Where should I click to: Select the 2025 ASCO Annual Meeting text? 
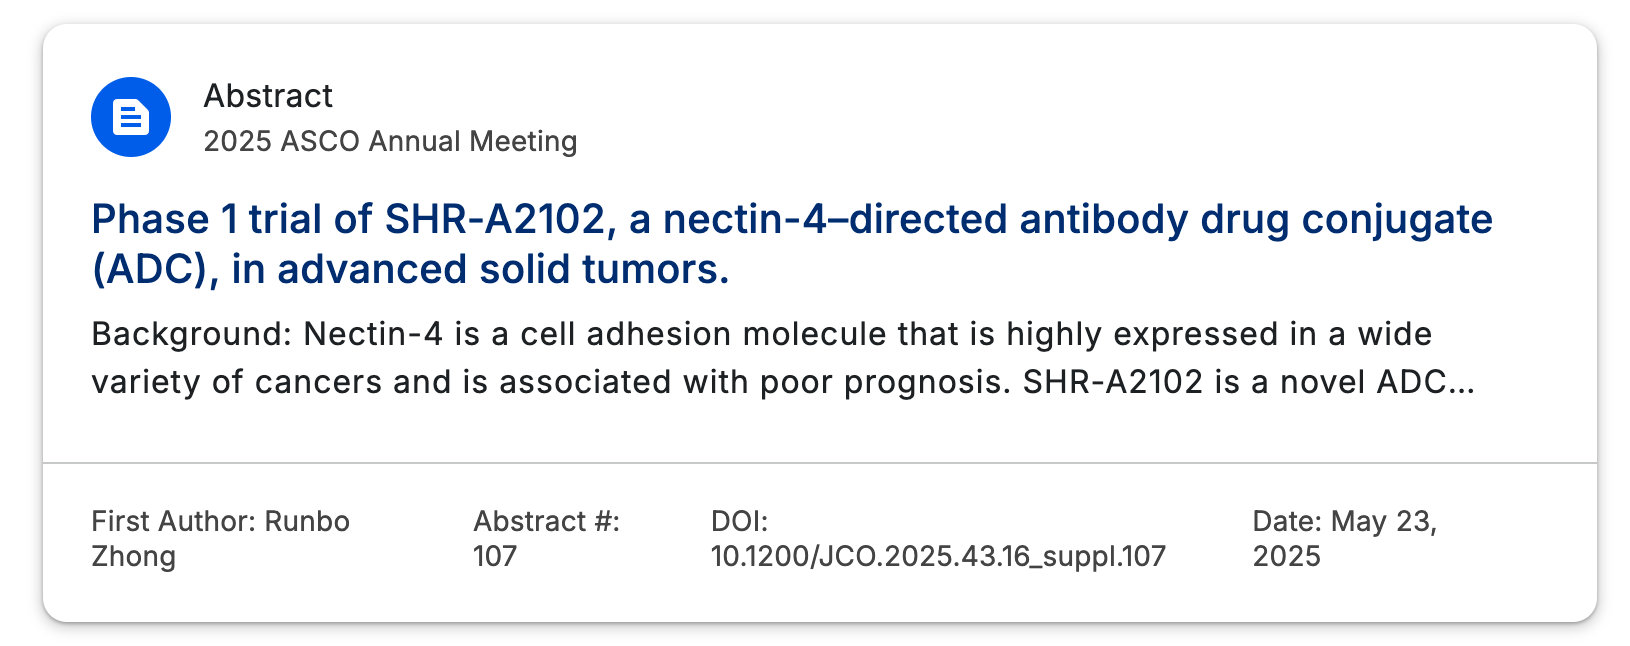(390, 141)
